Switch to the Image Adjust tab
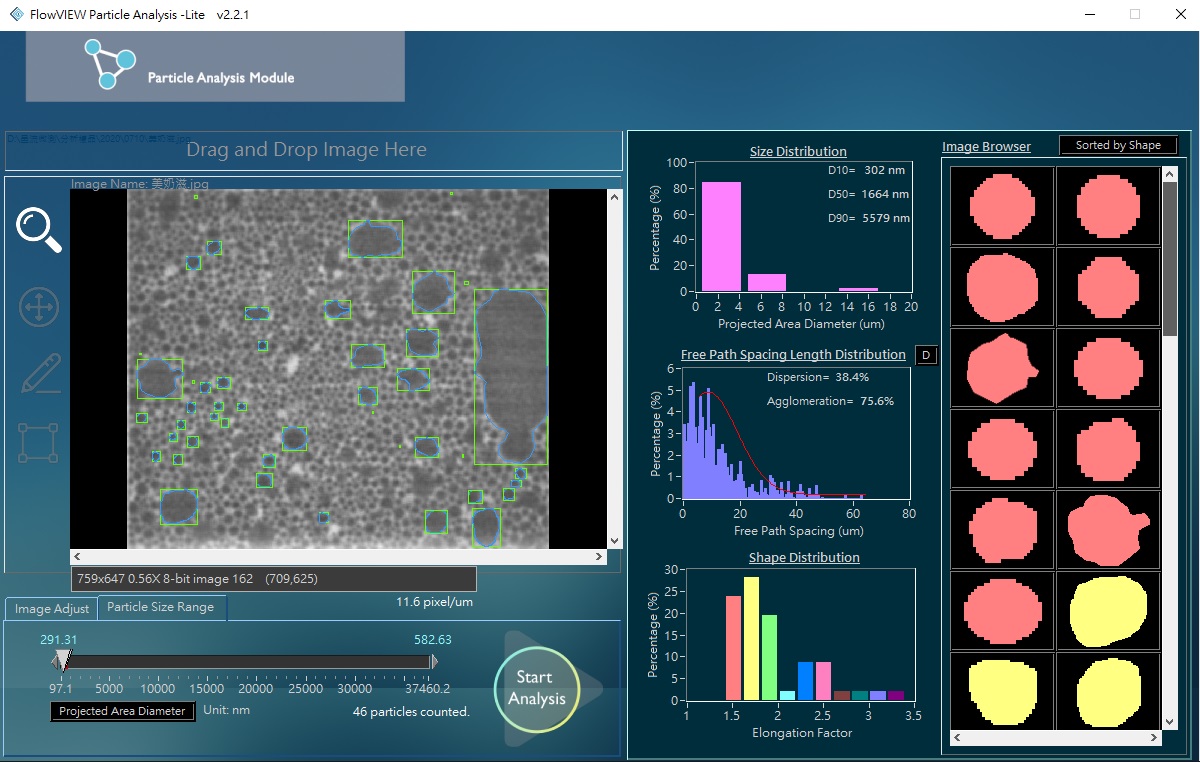The width and height of the screenshot is (1200, 762). click(x=52, y=608)
